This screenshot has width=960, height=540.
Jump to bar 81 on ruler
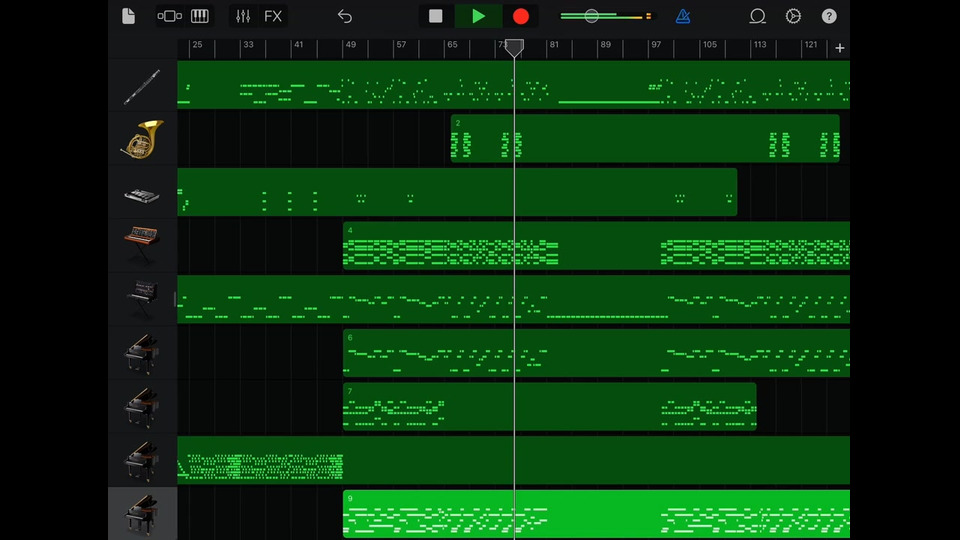point(553,45)
